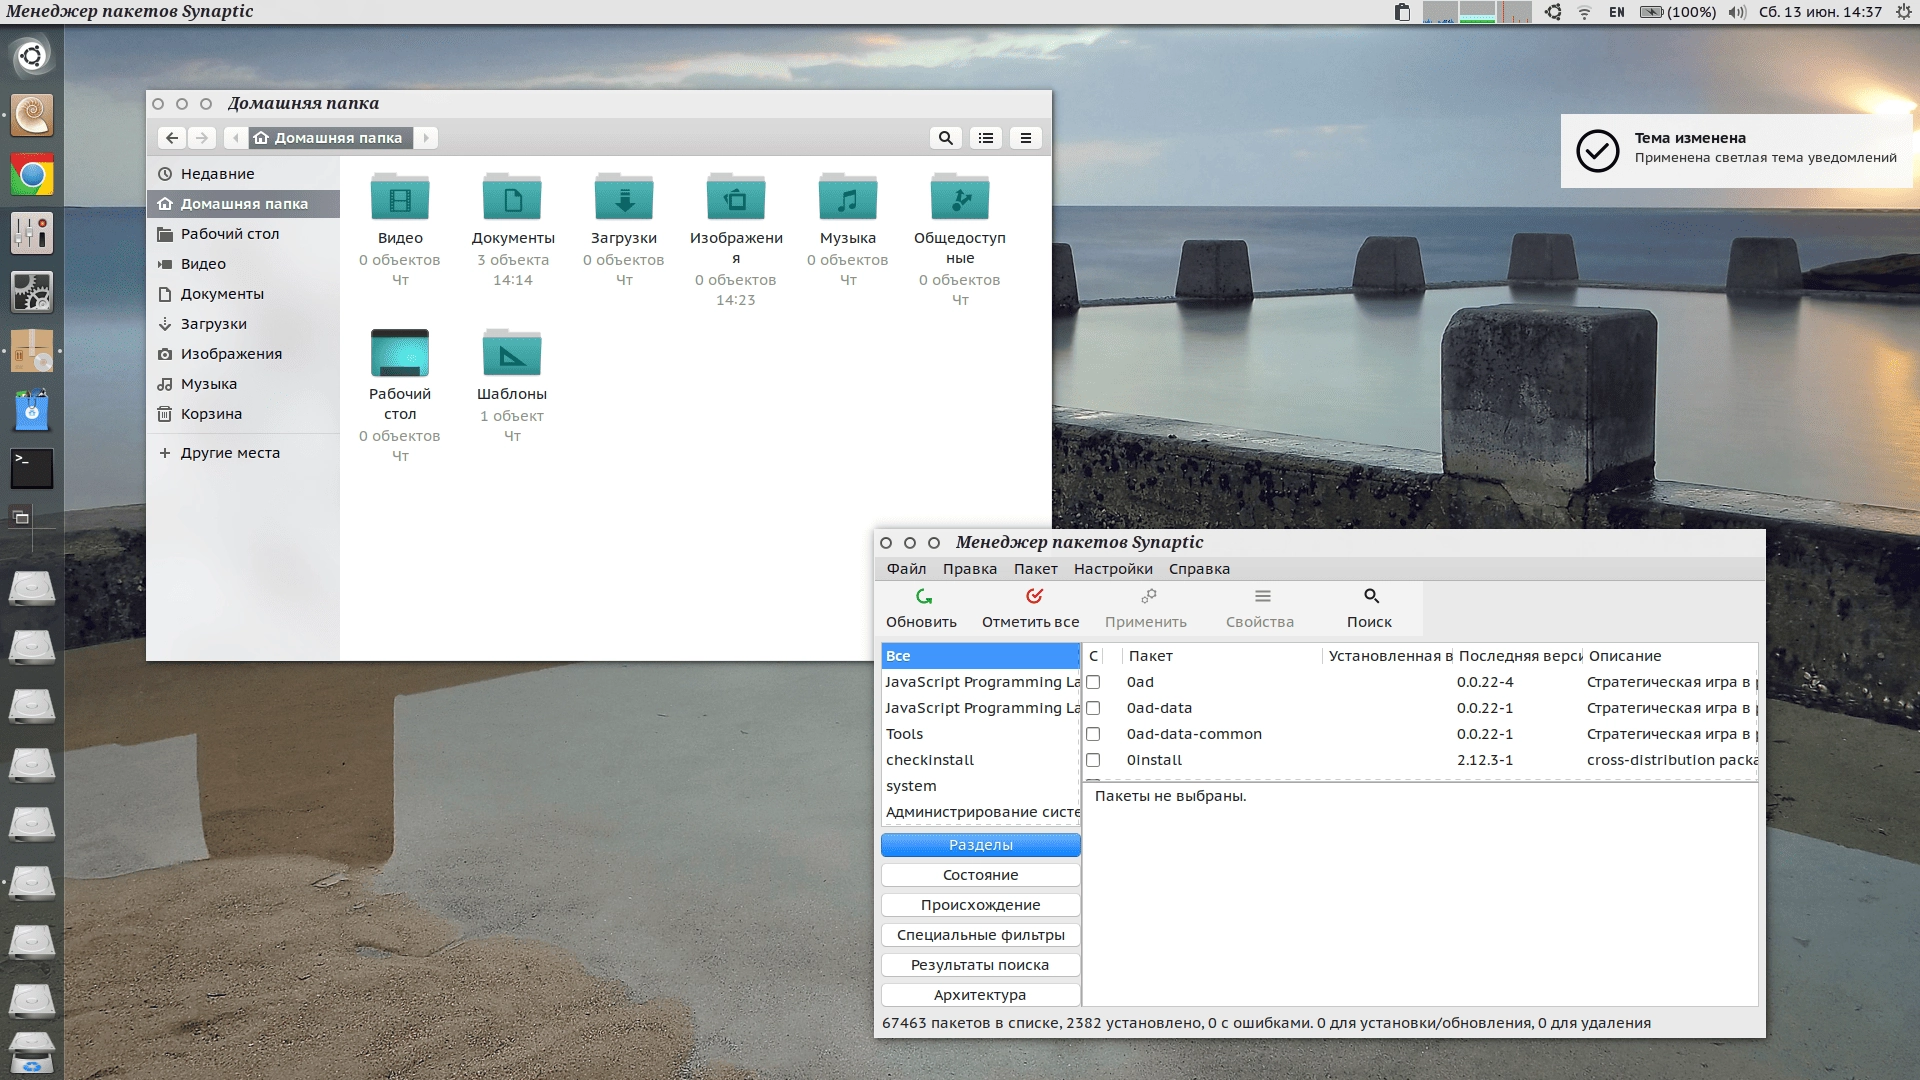Click Отметить все icon in Synaptic toolbar
Viewport: 1920px width, 1080px height.
(x=1034, y=596)
